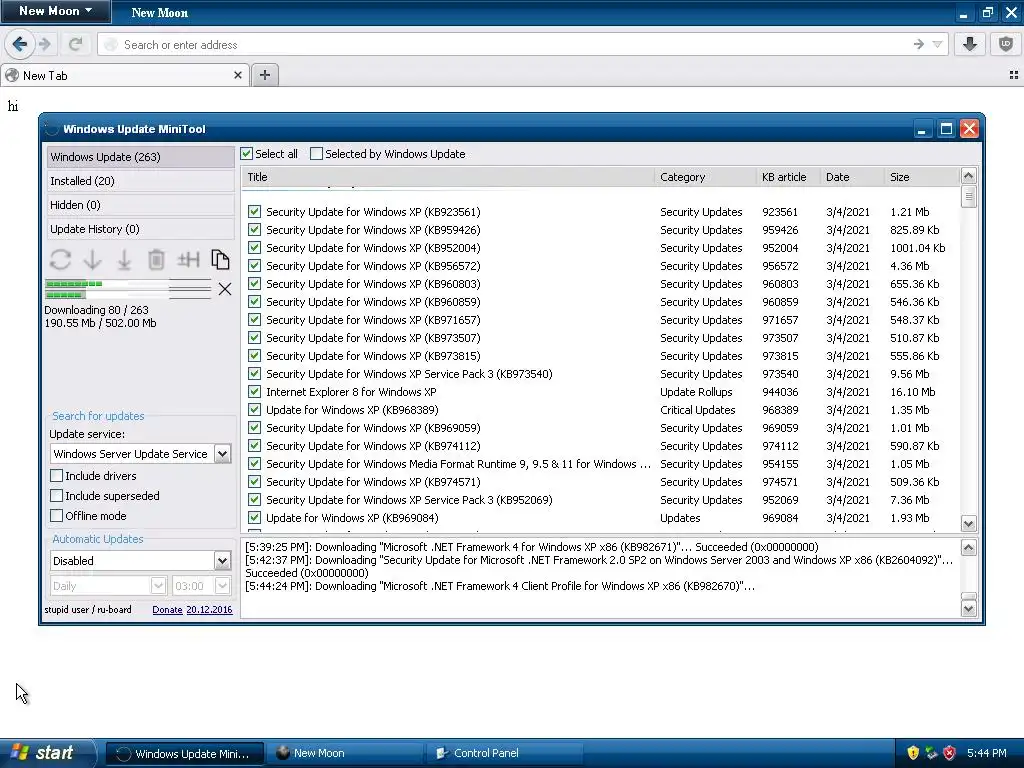Switch to New Moon in taskbar
The image size is (1024, 768).
[346, 753]
